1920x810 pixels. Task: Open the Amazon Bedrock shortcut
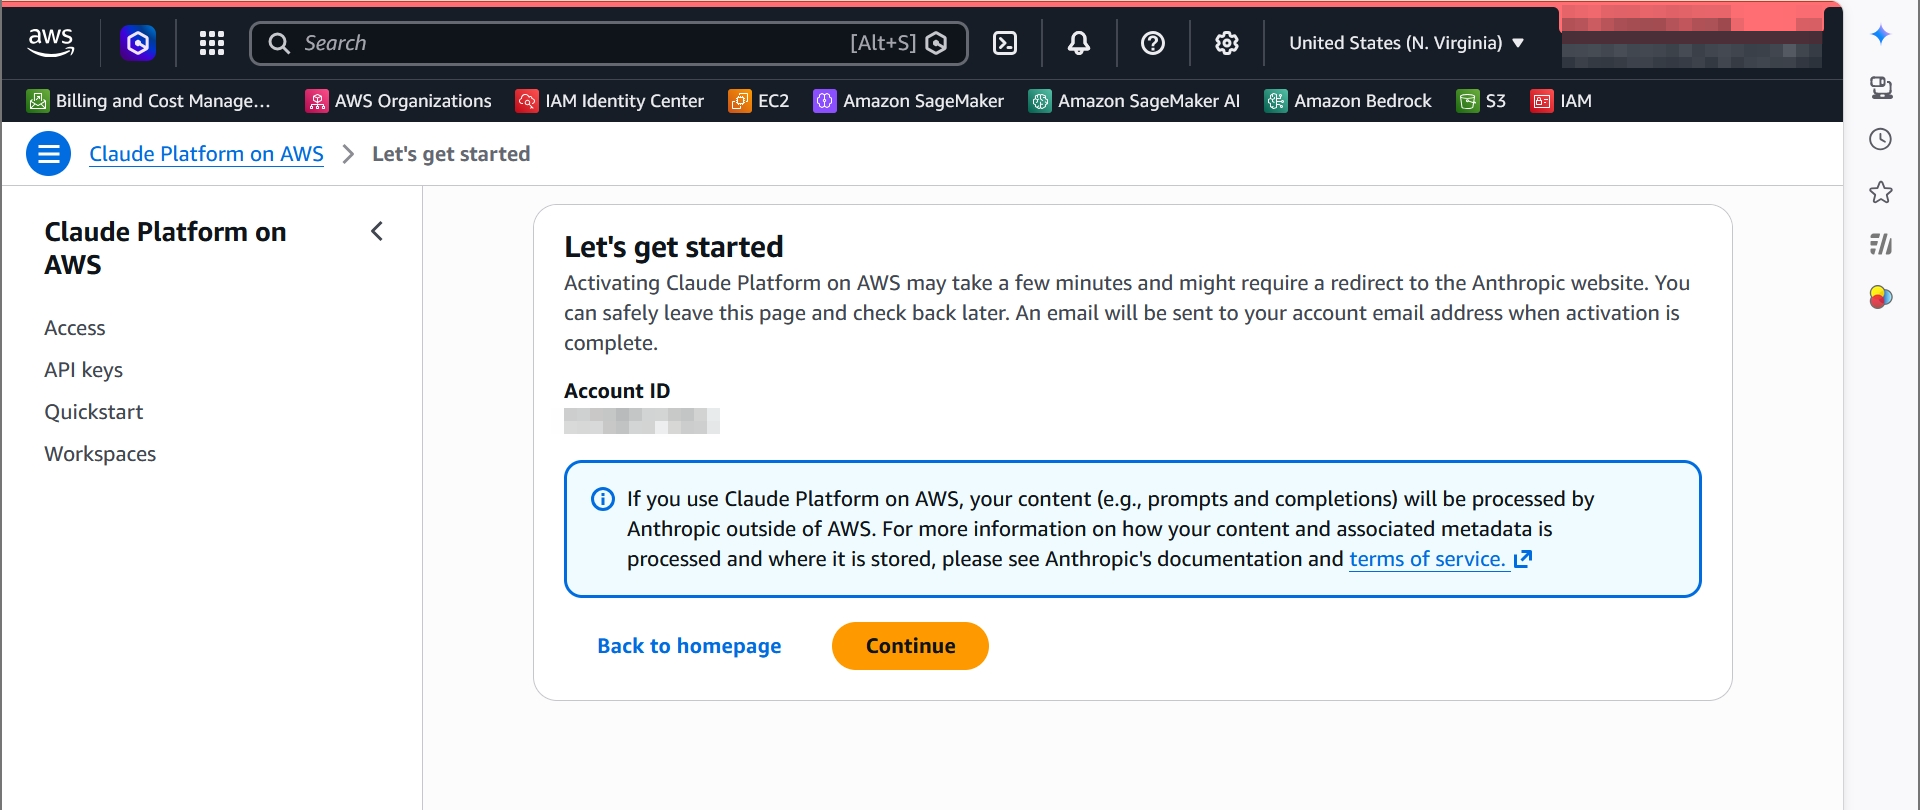tap(1349, 101)
